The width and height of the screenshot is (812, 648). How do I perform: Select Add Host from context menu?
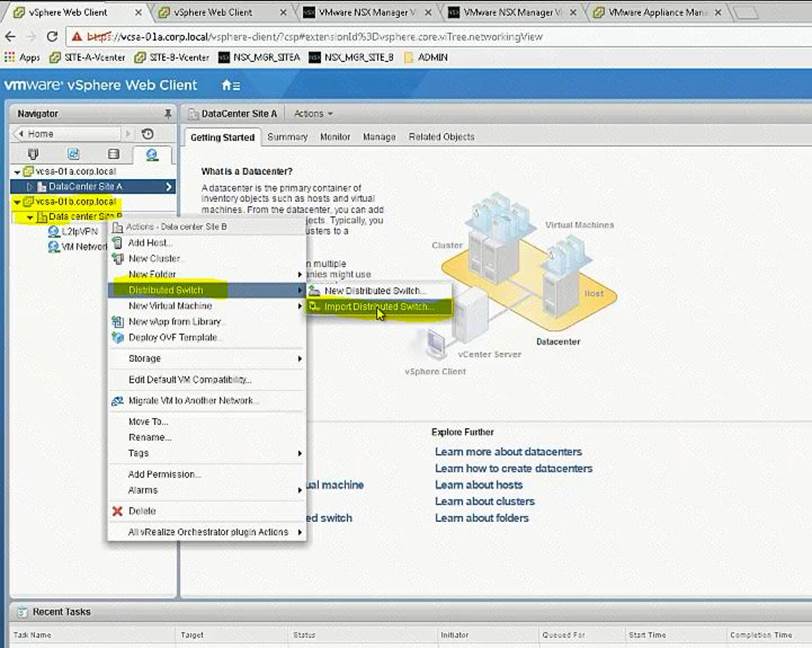point(150,243)
